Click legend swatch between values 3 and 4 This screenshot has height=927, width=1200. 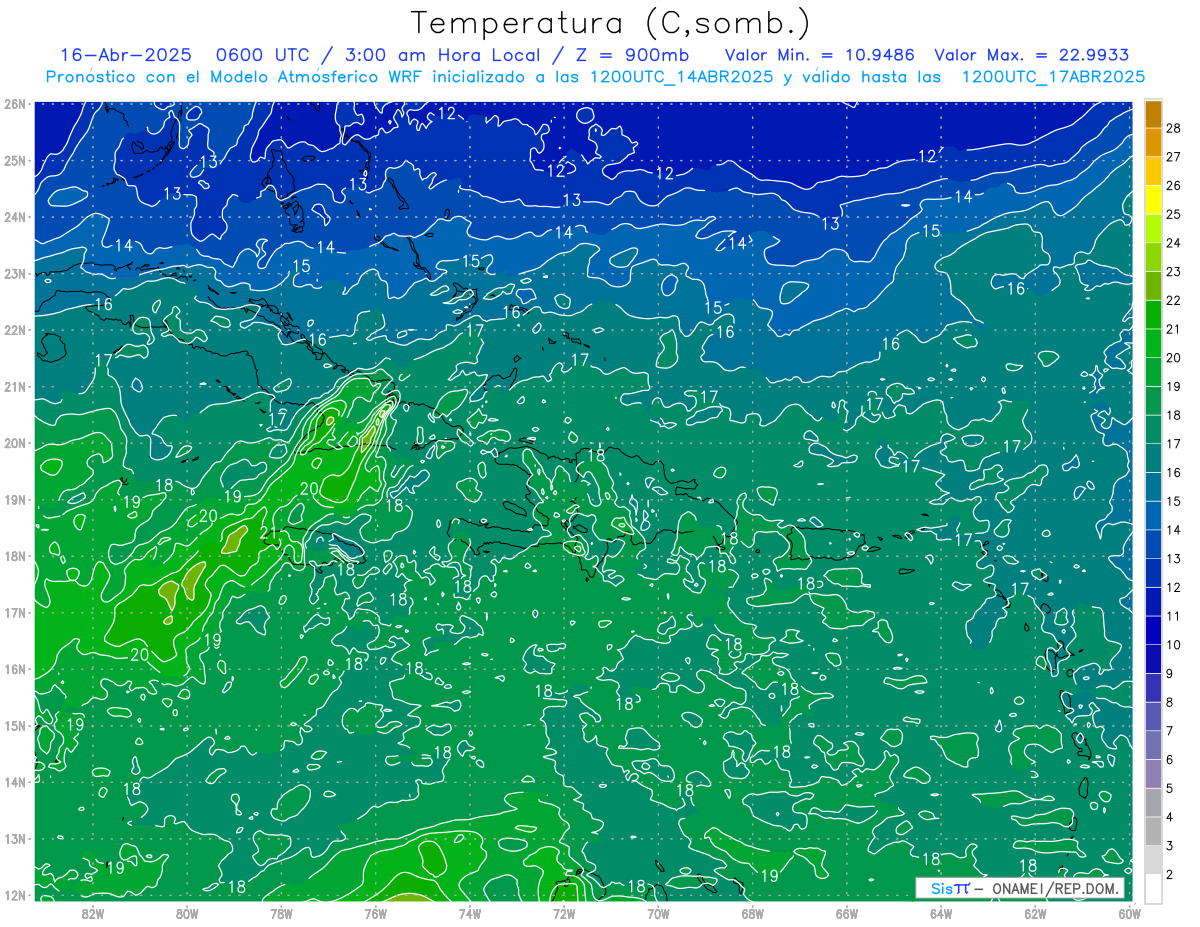[1153, 832]
